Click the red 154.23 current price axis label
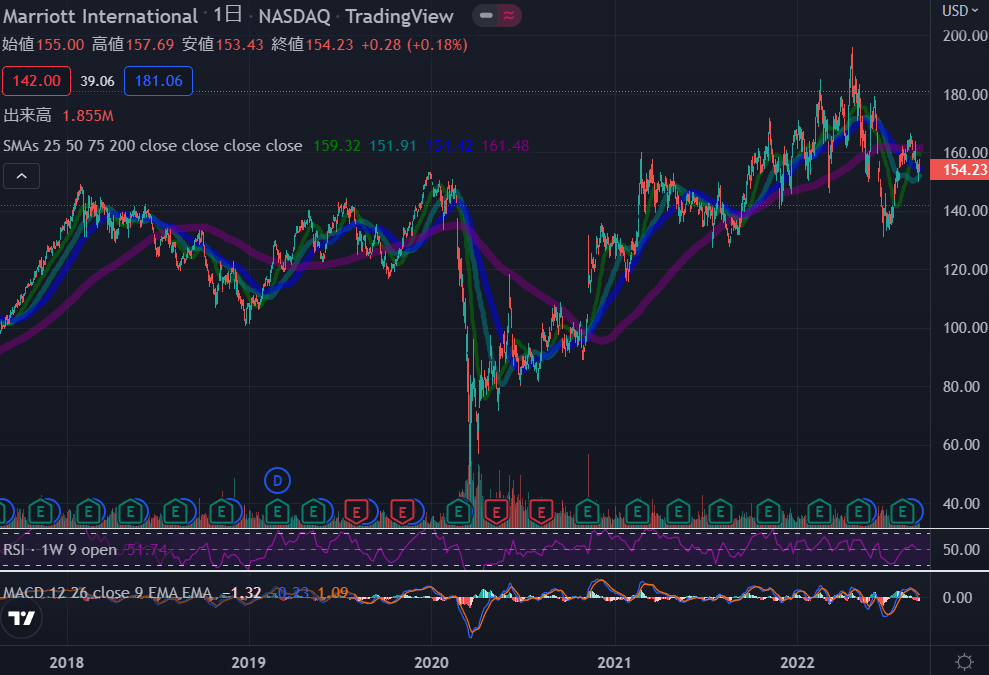This screenshot has width=989, height=675. (x=959, y=170)
